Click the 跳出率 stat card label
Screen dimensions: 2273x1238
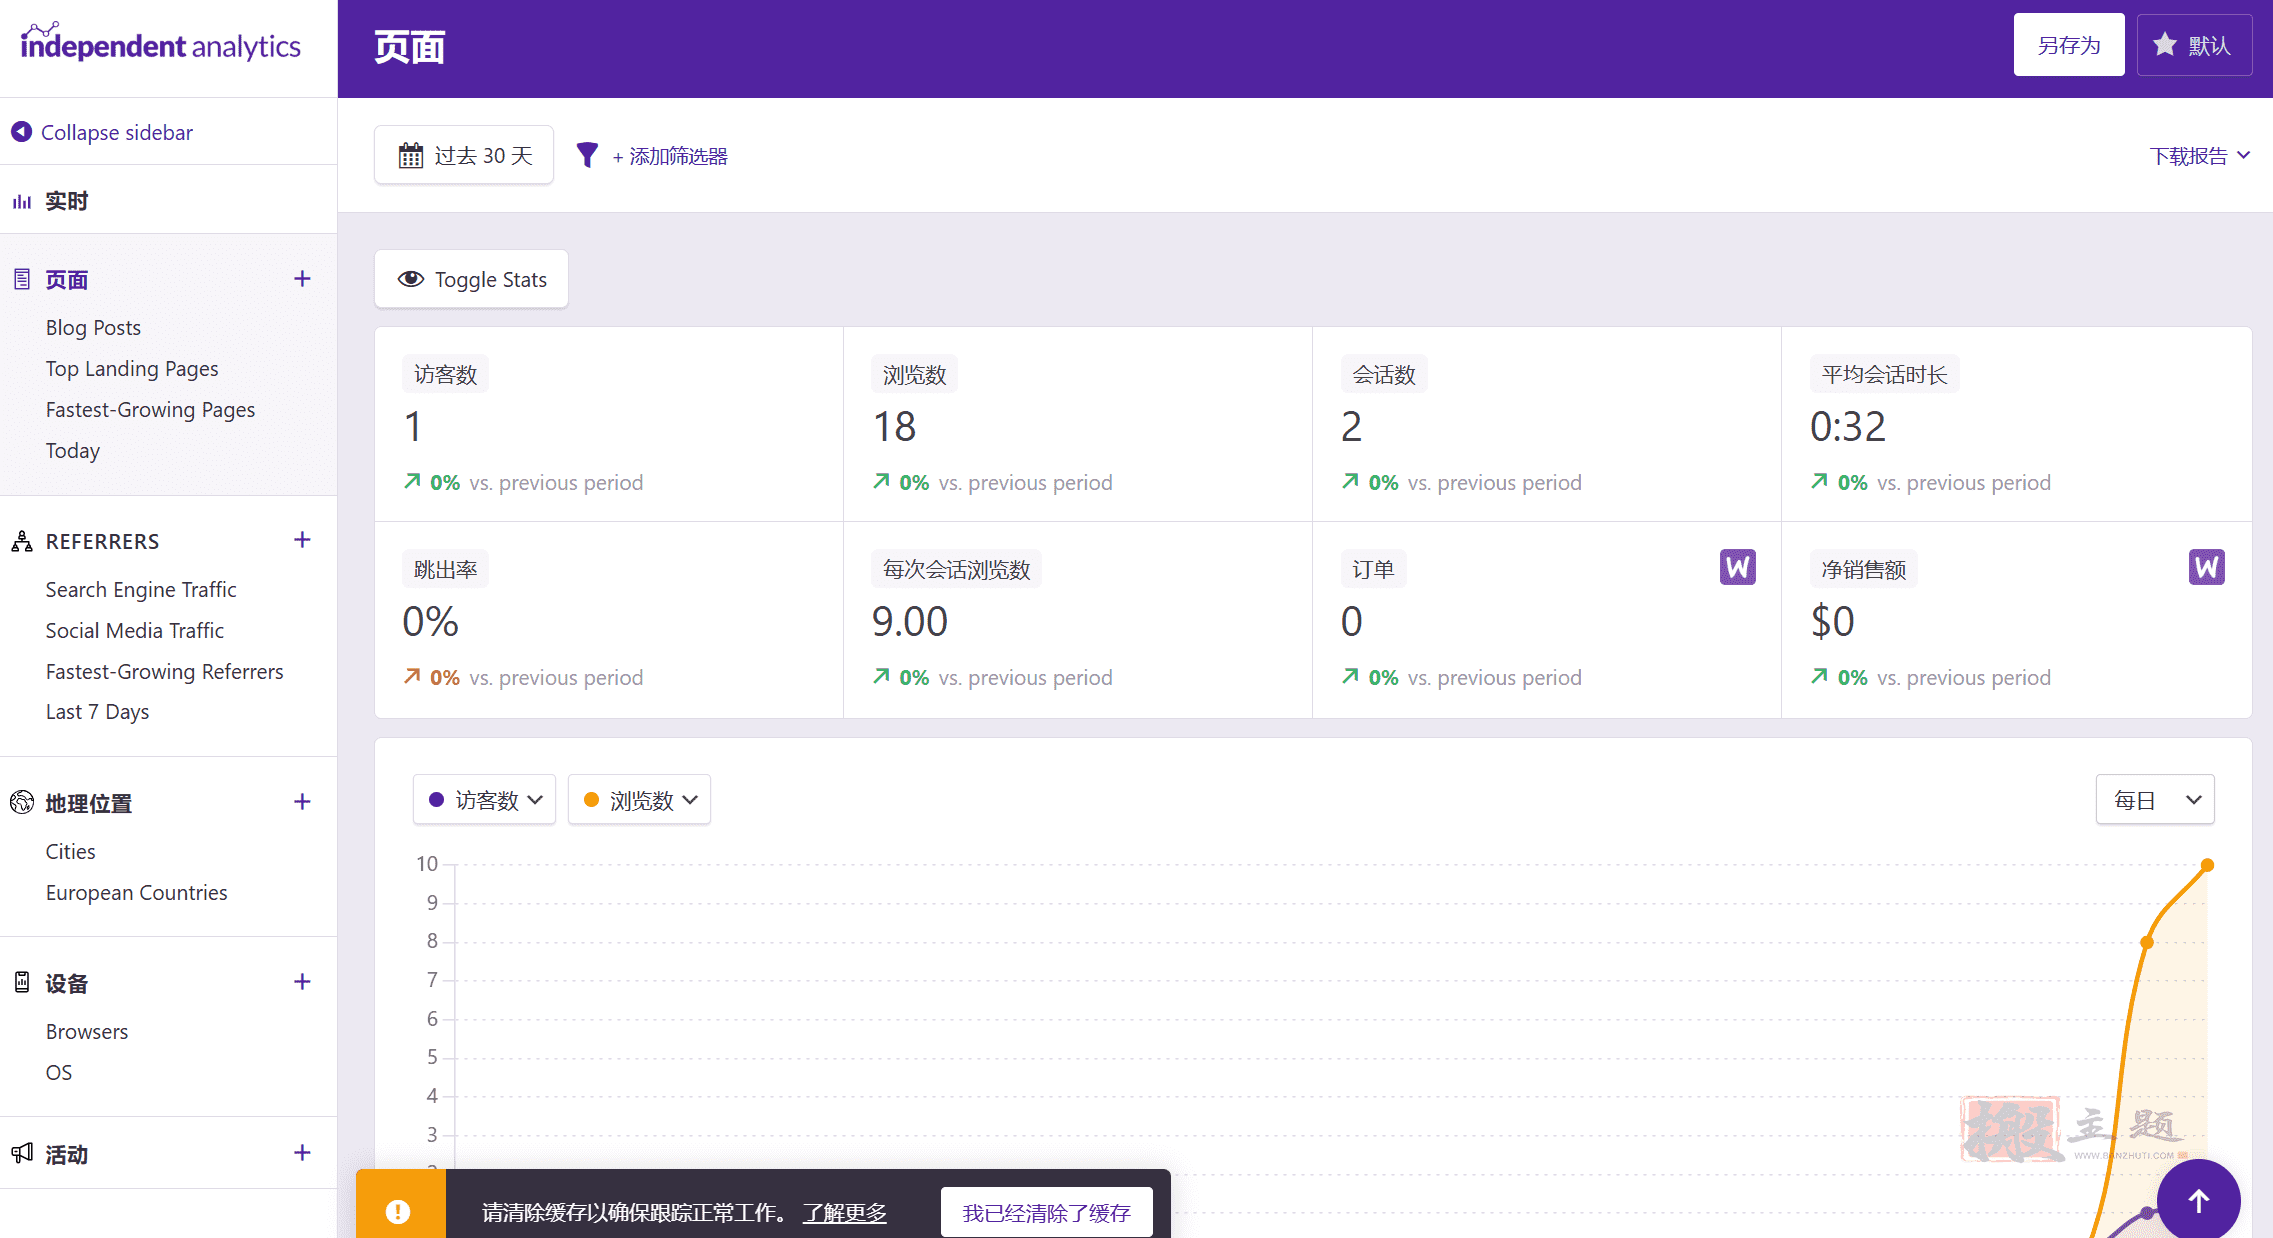[445, 569]
